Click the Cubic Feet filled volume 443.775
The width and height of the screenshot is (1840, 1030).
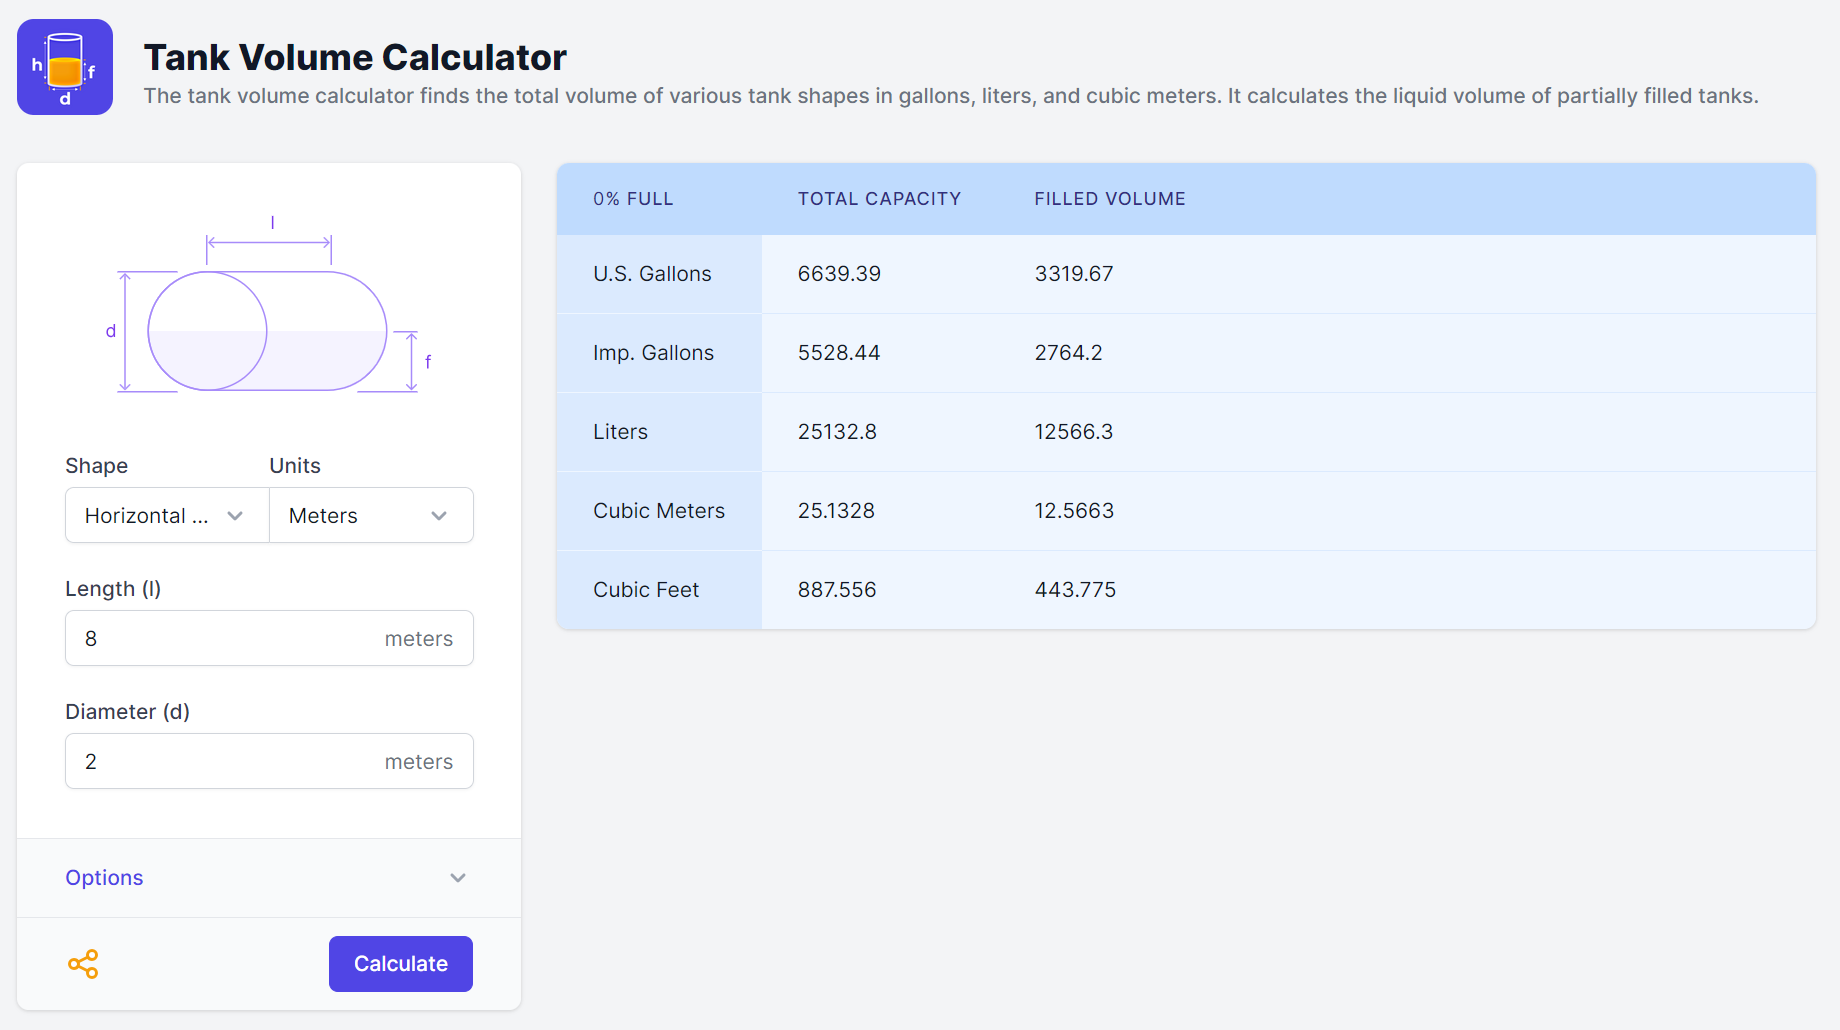pyautogui.click(x=1075, y=589)
